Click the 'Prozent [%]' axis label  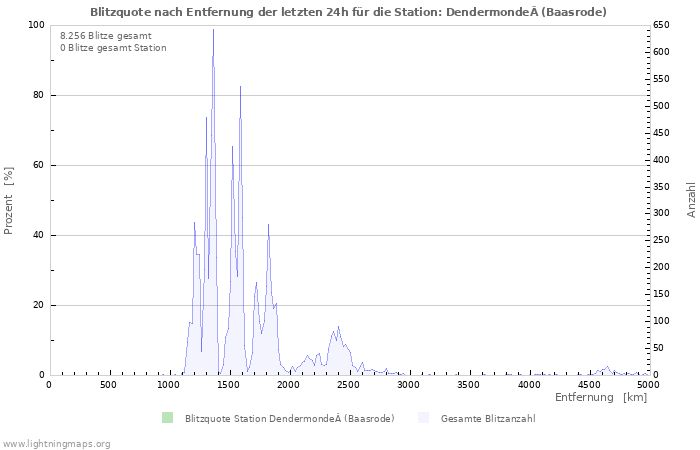click(x=8, y=200)
